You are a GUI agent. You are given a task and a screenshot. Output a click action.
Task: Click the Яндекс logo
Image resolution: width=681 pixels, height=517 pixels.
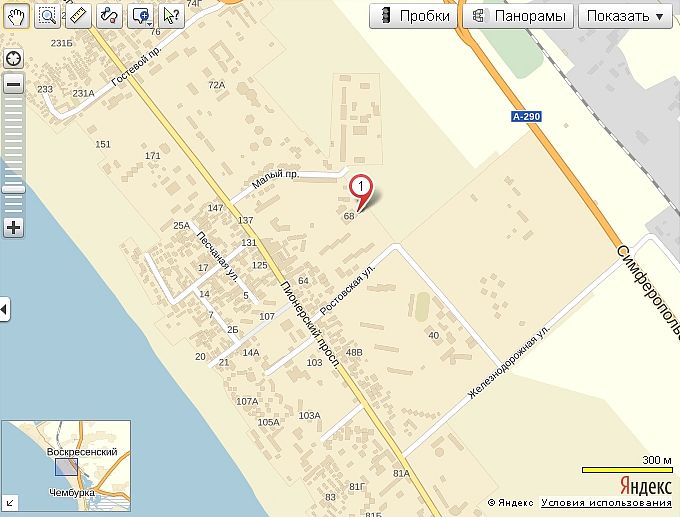pos(645,486)
